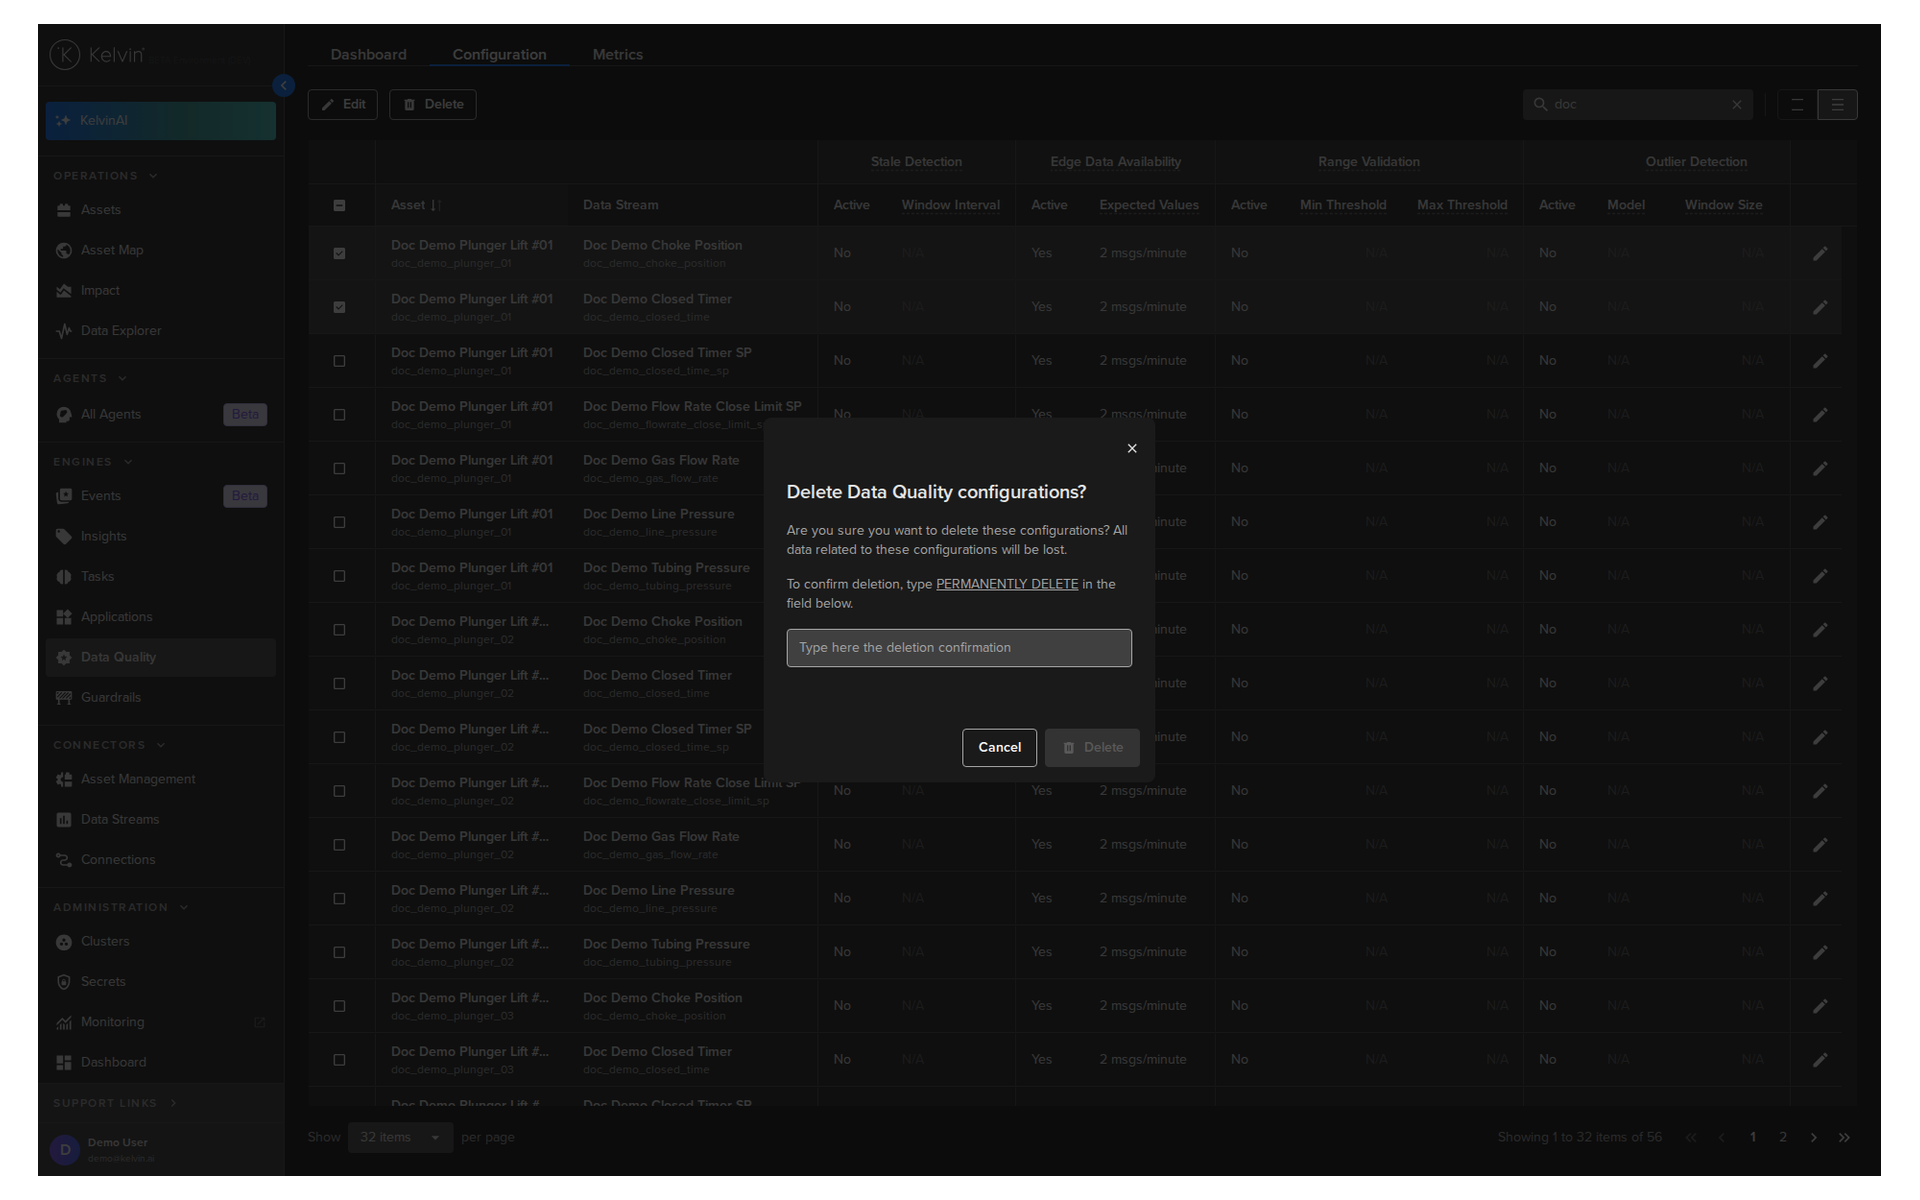Collapse the sidebar with the arrow button

pyautogui.click(x=284, y=86)
